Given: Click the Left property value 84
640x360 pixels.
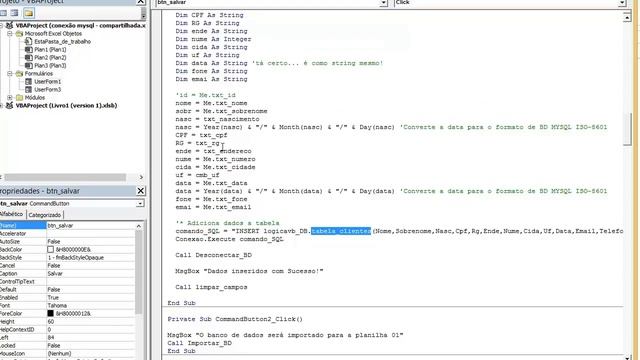Looking at the screenshot, I should [91, 338].
